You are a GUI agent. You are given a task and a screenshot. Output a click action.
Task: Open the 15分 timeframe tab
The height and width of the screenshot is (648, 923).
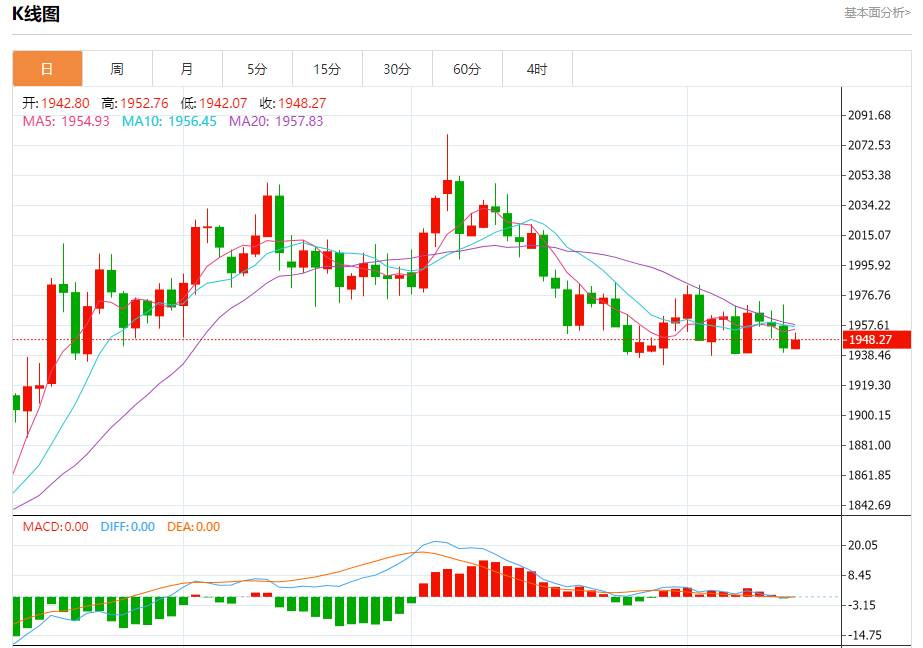[x=327, y=69]
